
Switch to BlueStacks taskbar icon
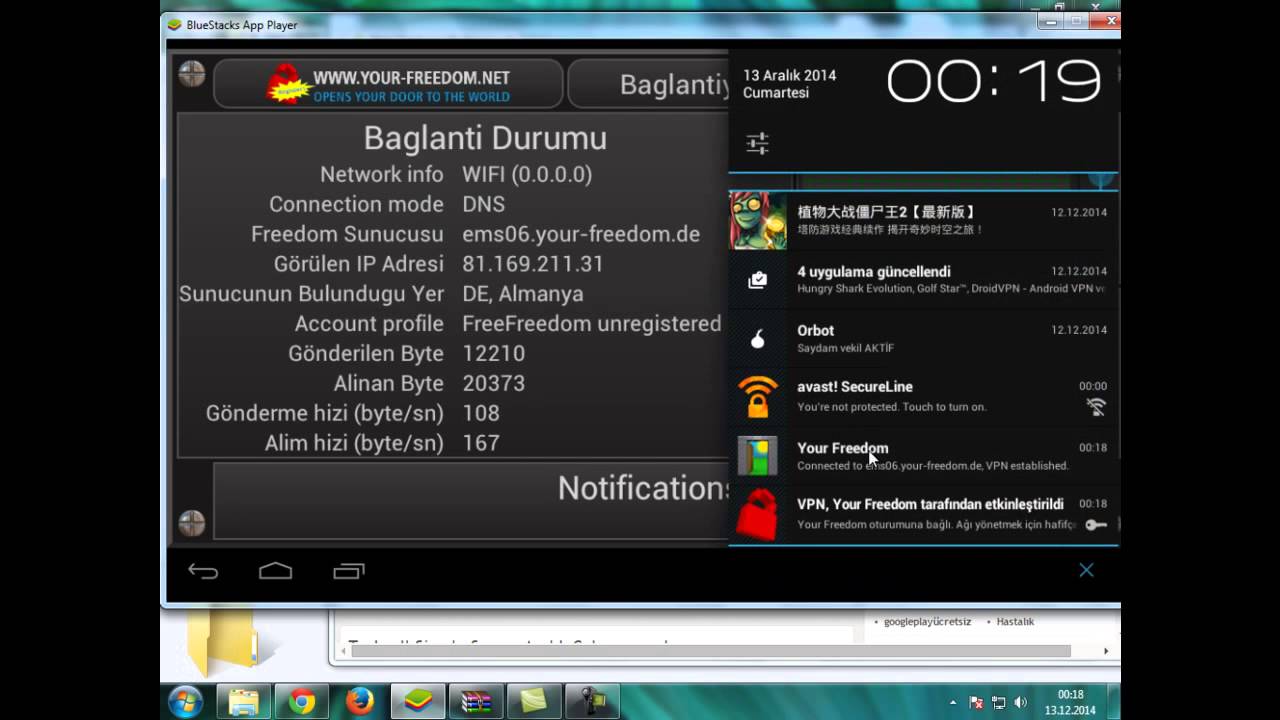417,701
